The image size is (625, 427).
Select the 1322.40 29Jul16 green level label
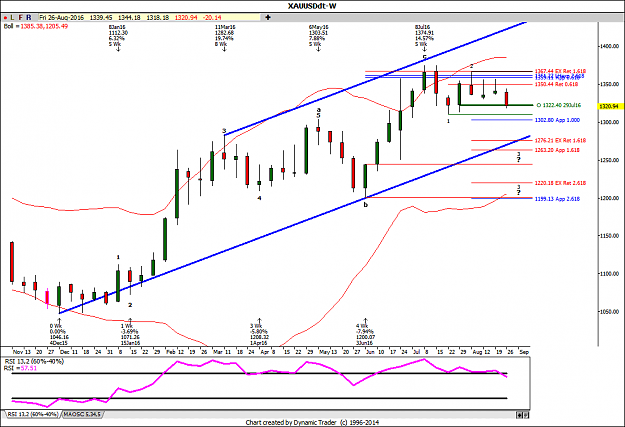tap(559, 105)
